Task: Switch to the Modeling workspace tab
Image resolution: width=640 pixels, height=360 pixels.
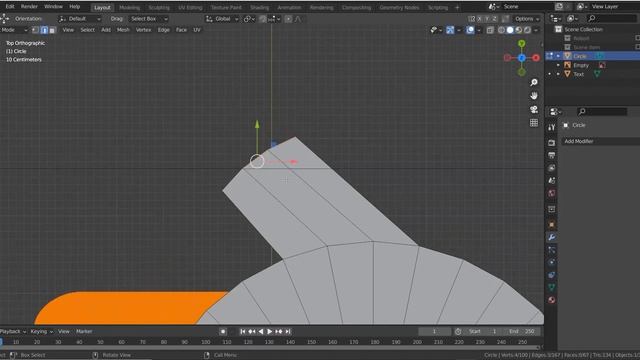Action: (129, 7)
